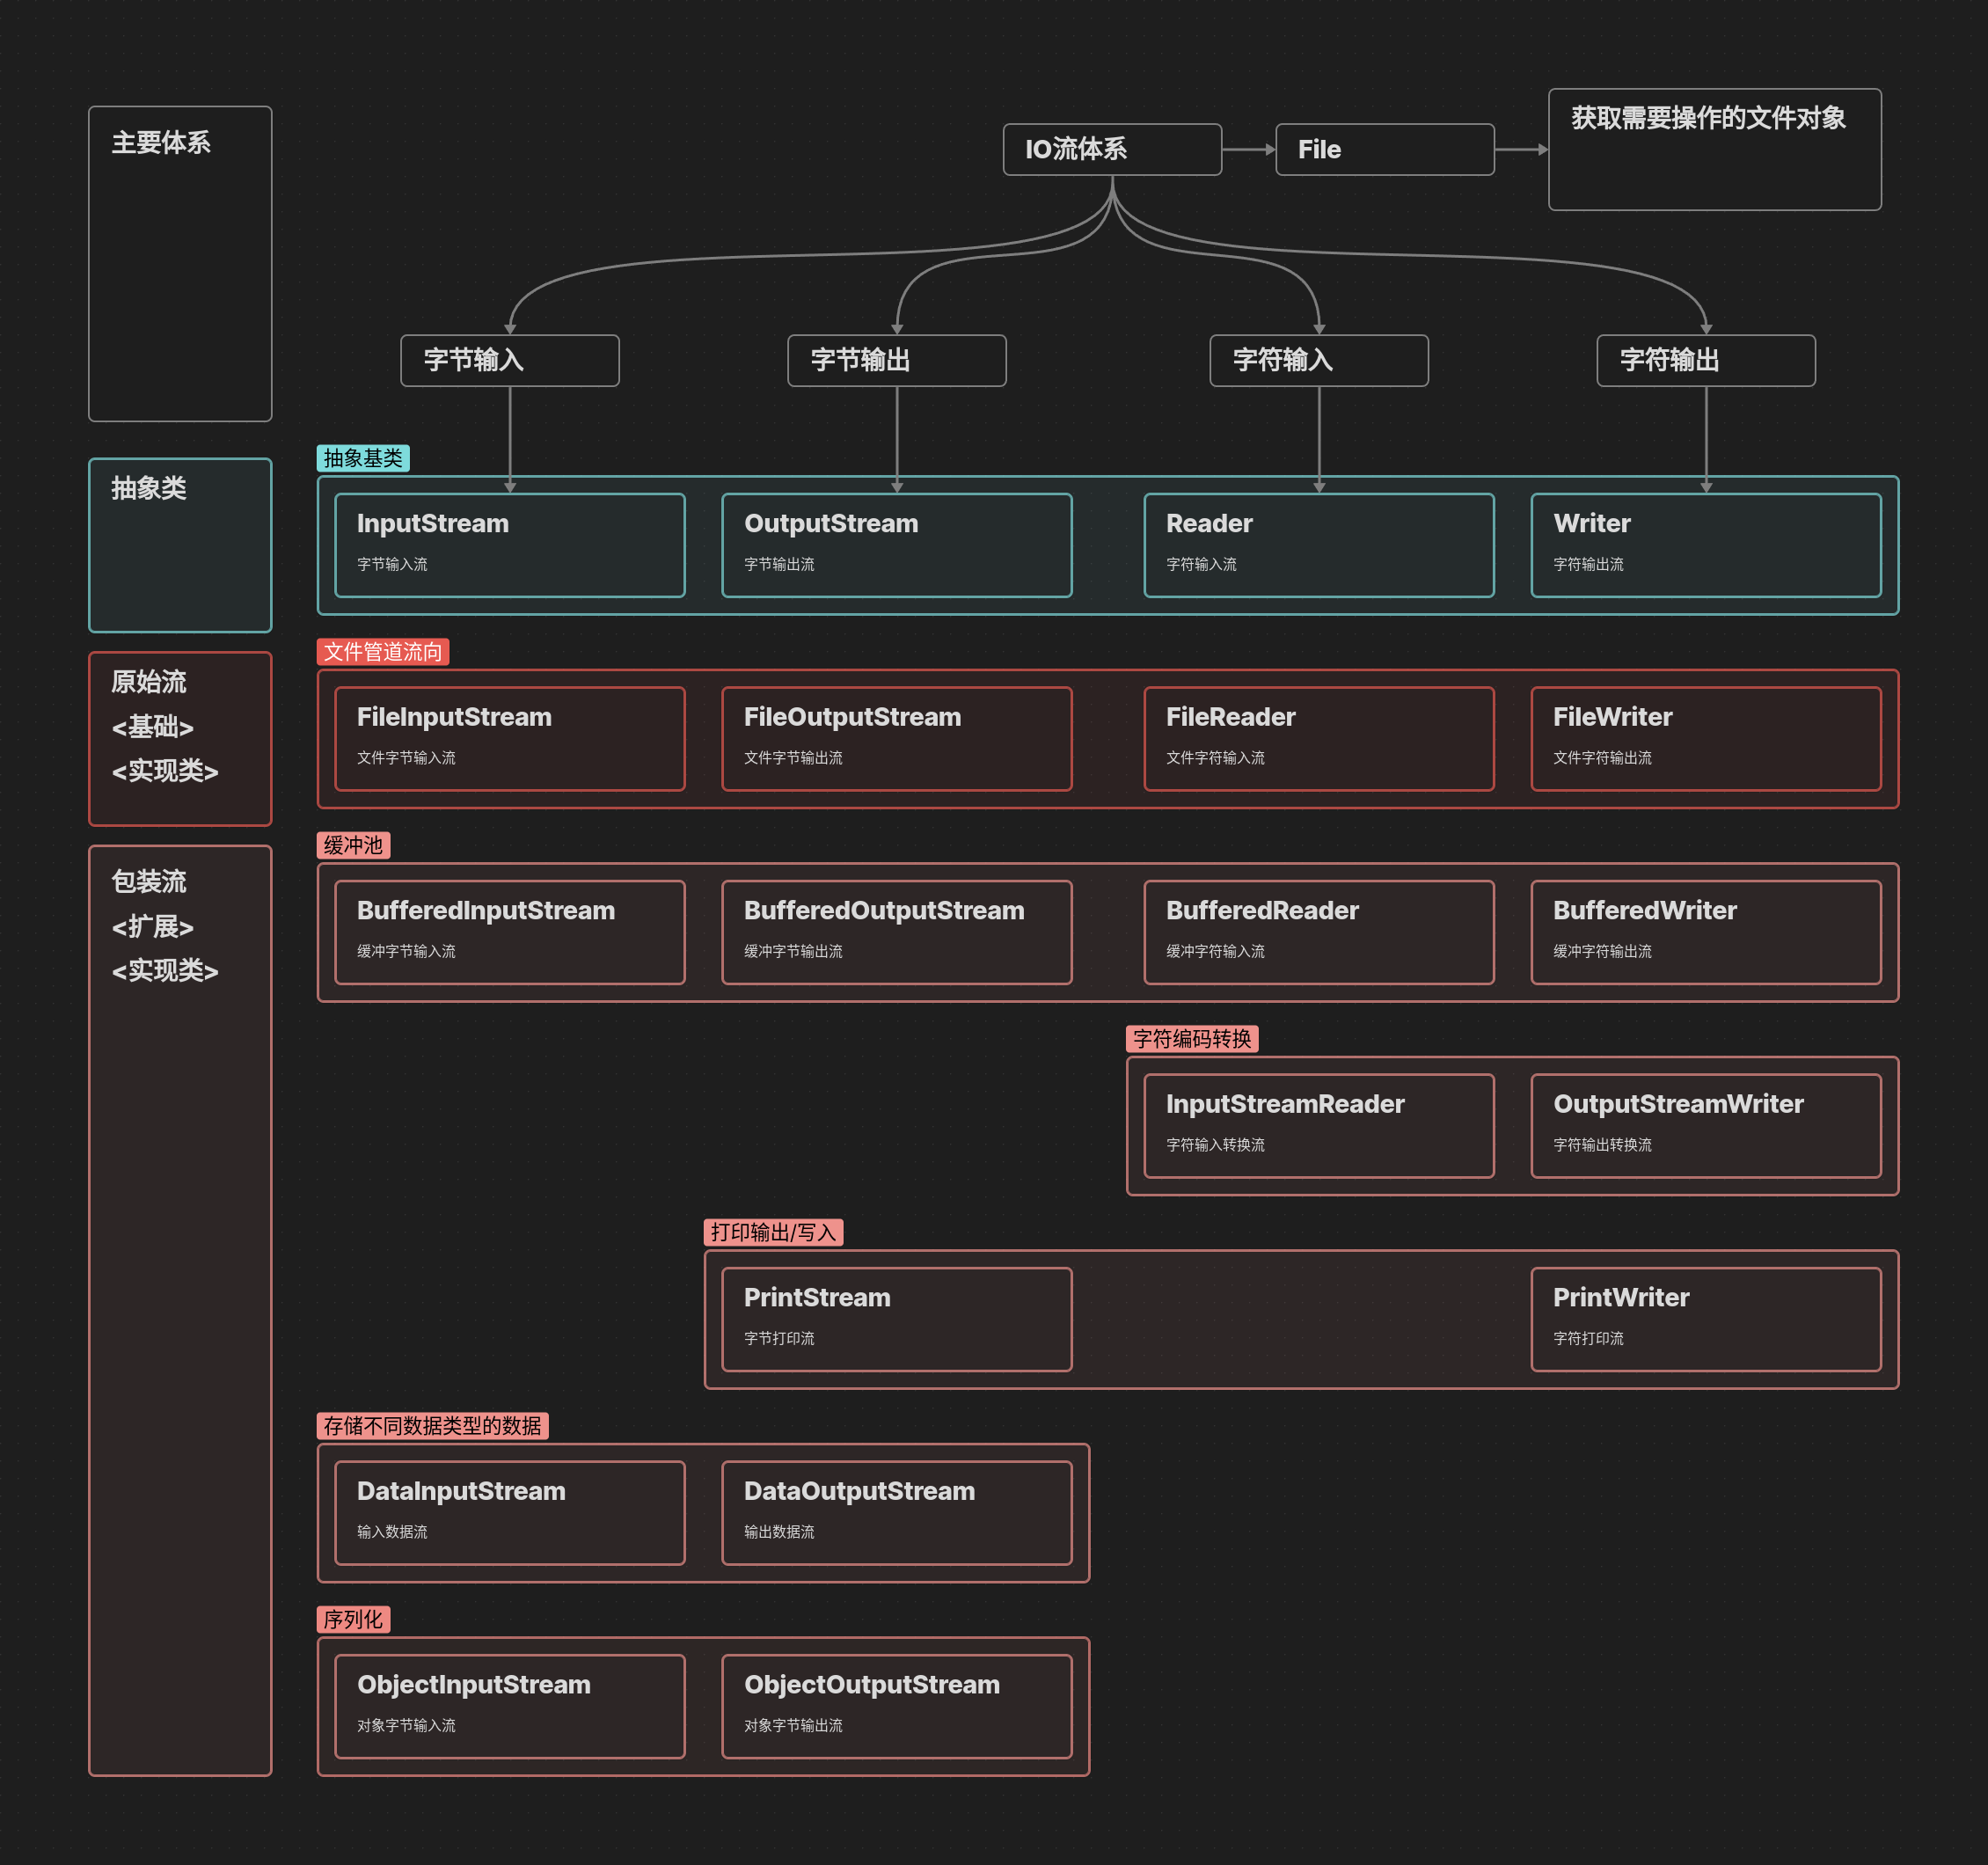Click the 字节输入 category node

point(509,360)
